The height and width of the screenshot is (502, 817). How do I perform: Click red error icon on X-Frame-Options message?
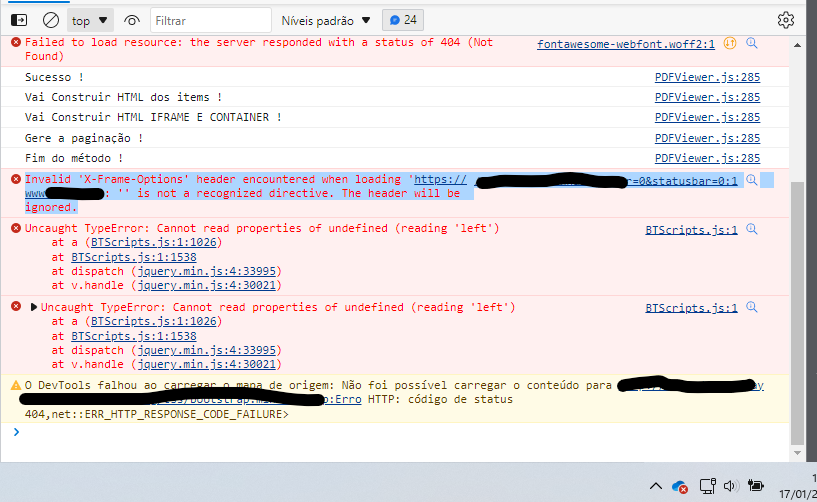click(x=16, y=179)
